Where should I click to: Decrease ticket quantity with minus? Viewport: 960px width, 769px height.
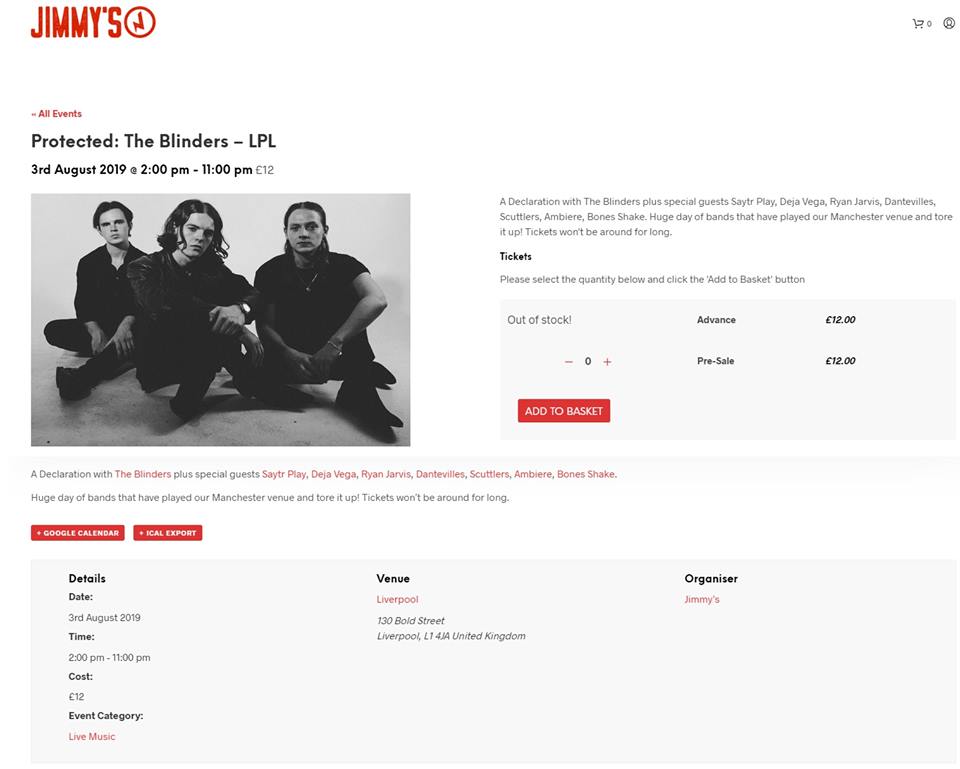pyautogui.click(x=569, y=362)
